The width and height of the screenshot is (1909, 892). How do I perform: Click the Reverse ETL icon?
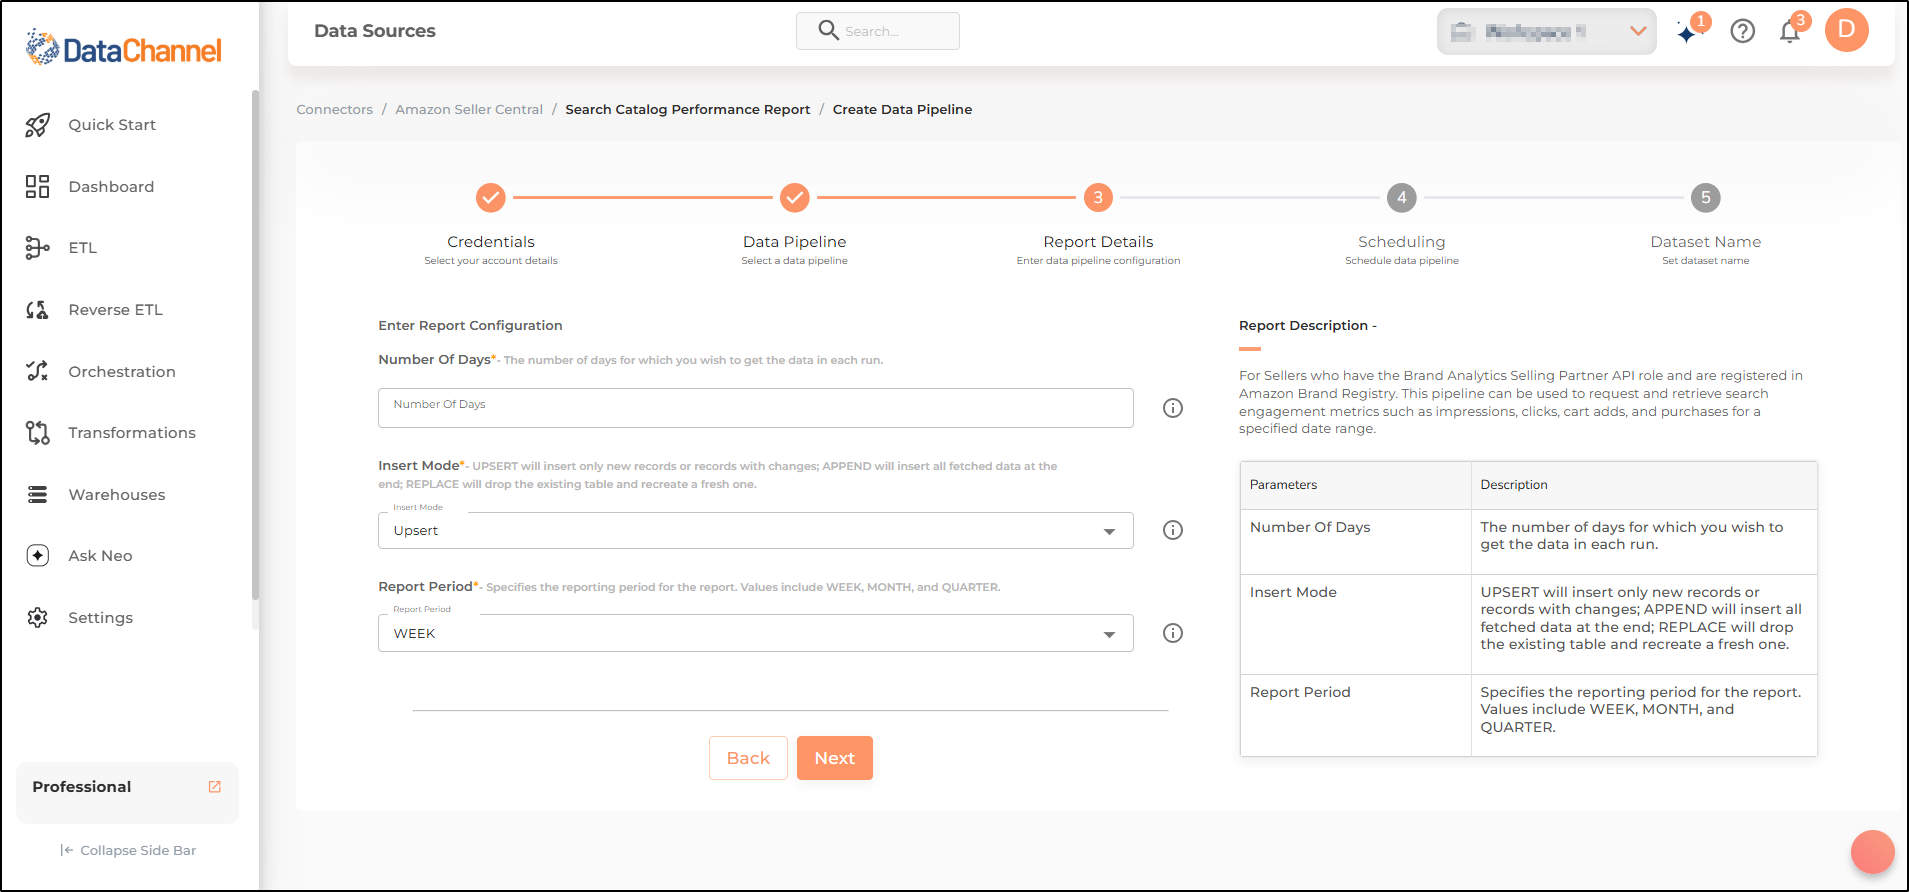click(38, 310)
